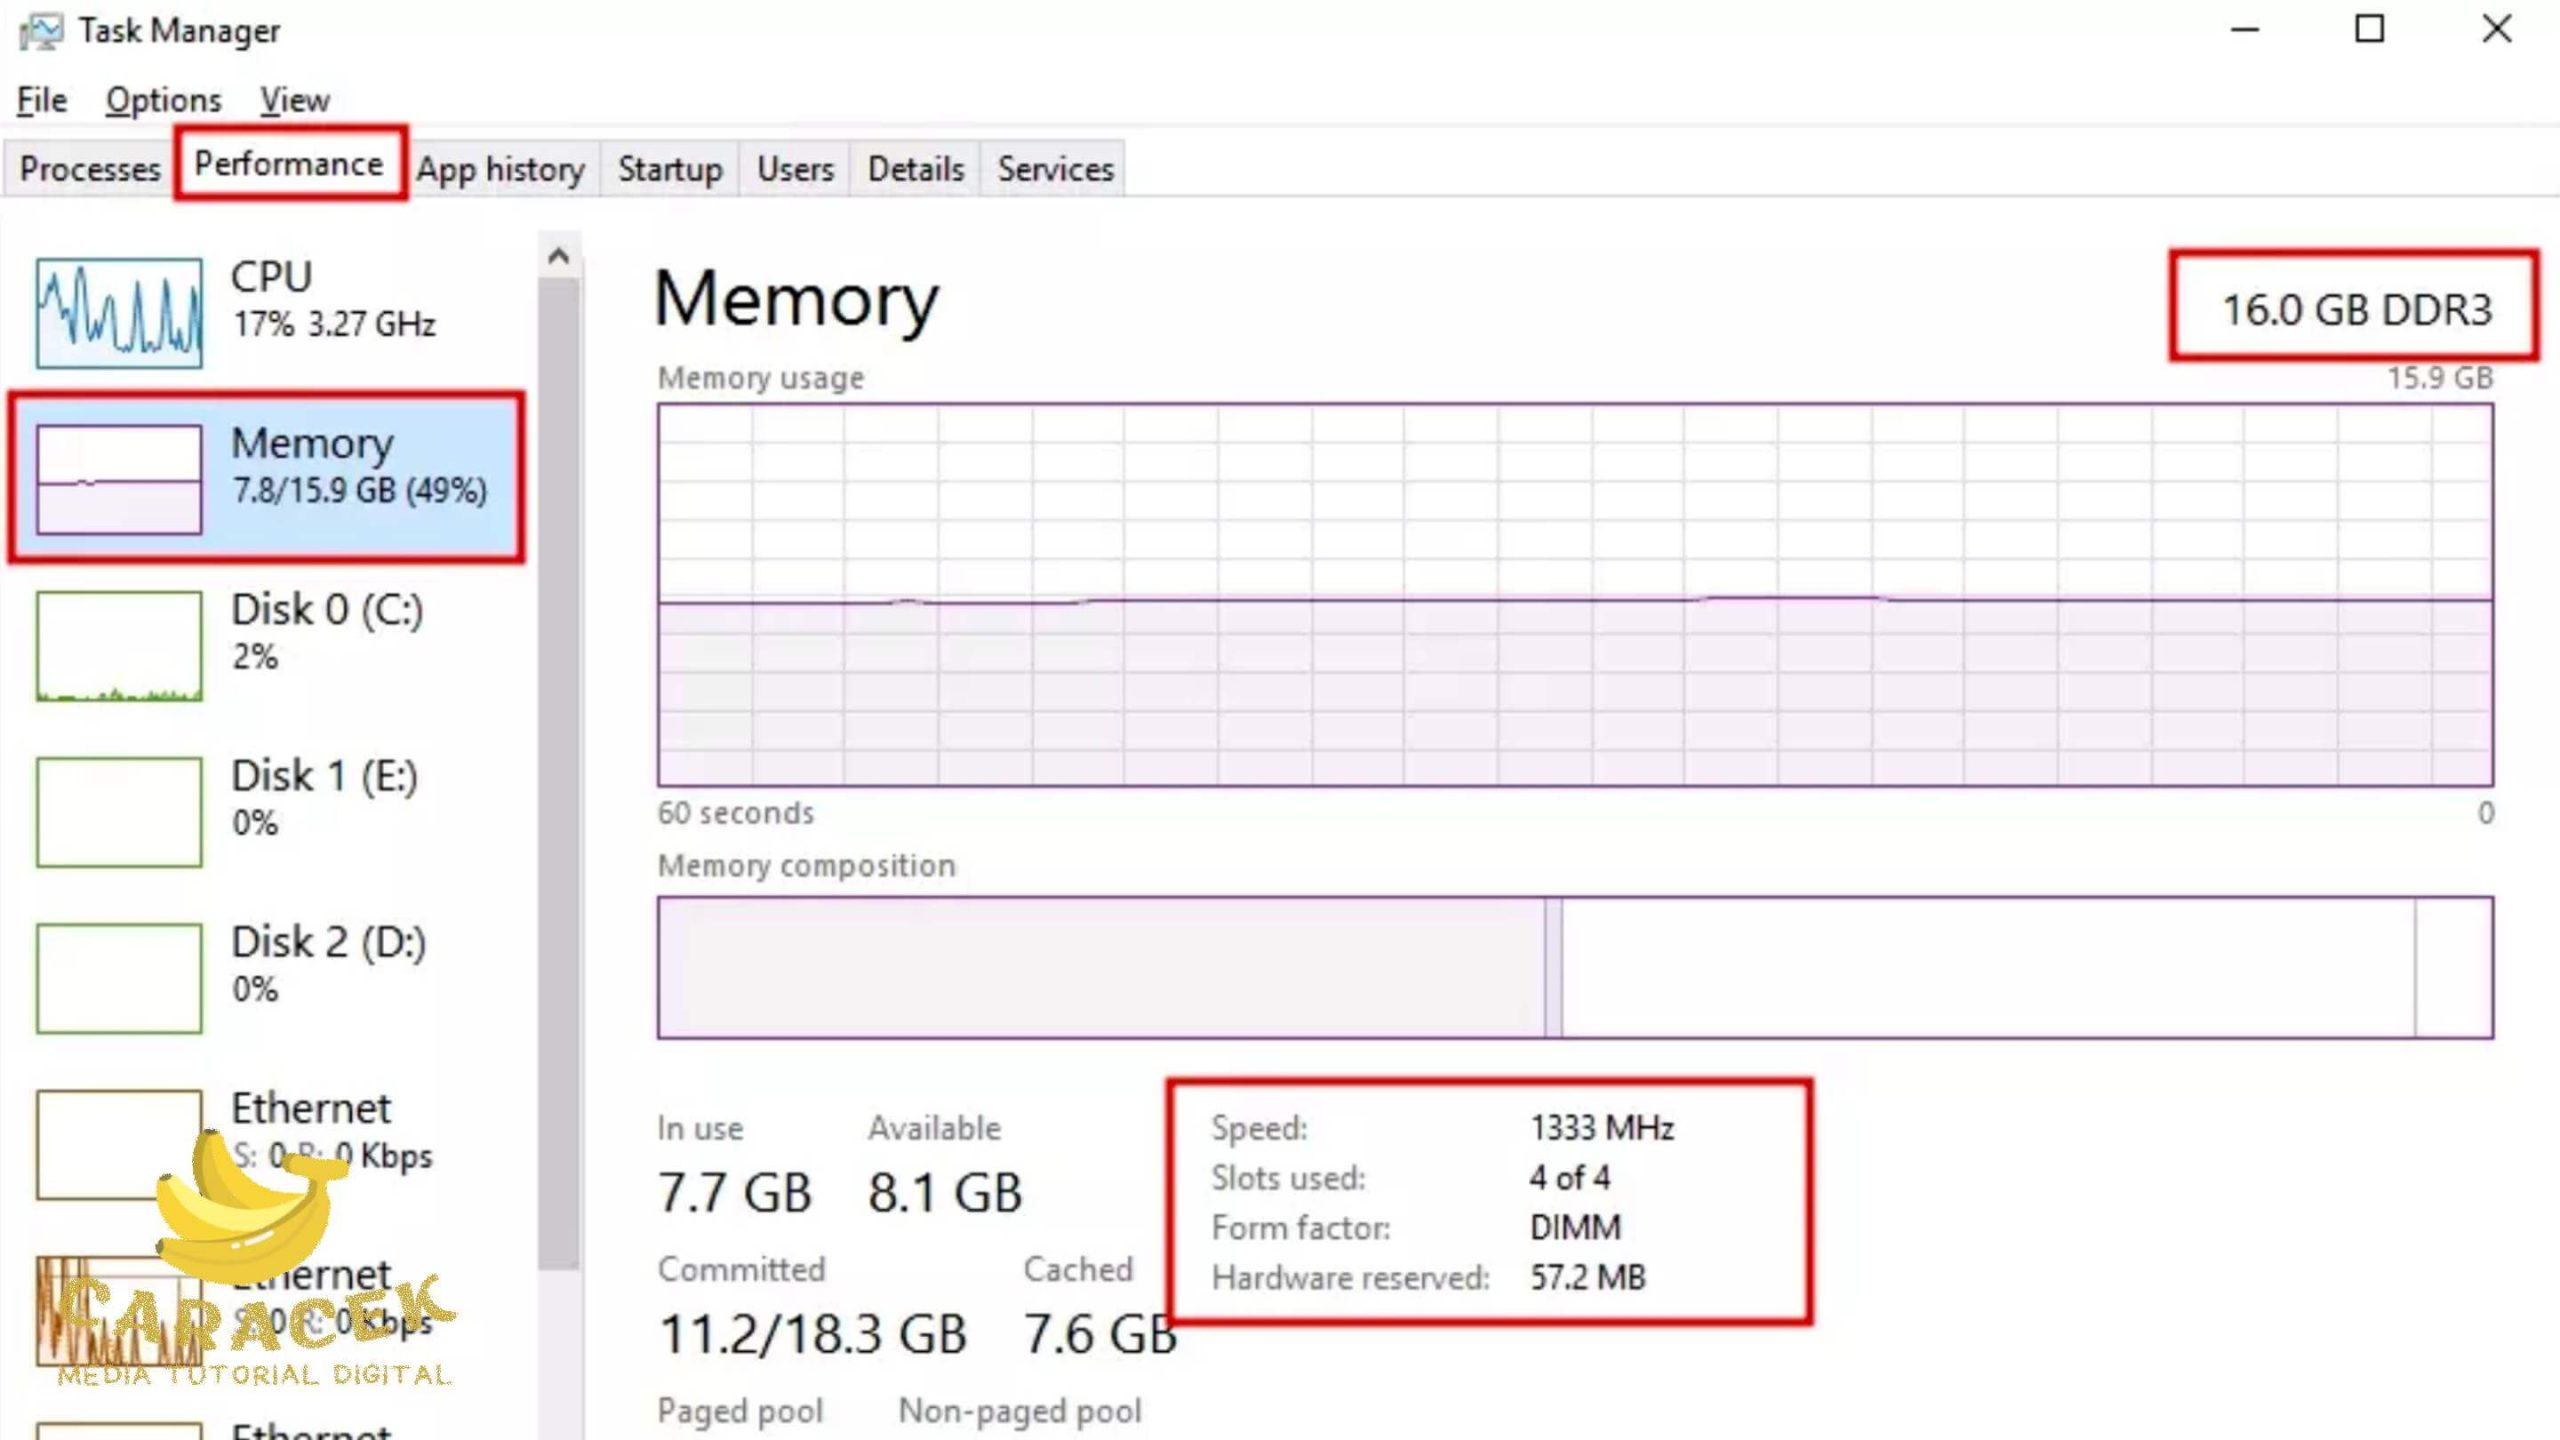
Task: Switch to the Details tab
Action: click(x=915, y=168)
